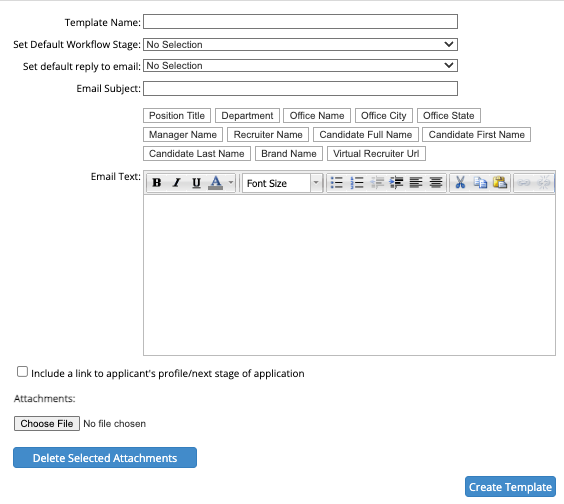Click the Create Template button
564x504 pixels.
tap(510, 487)
